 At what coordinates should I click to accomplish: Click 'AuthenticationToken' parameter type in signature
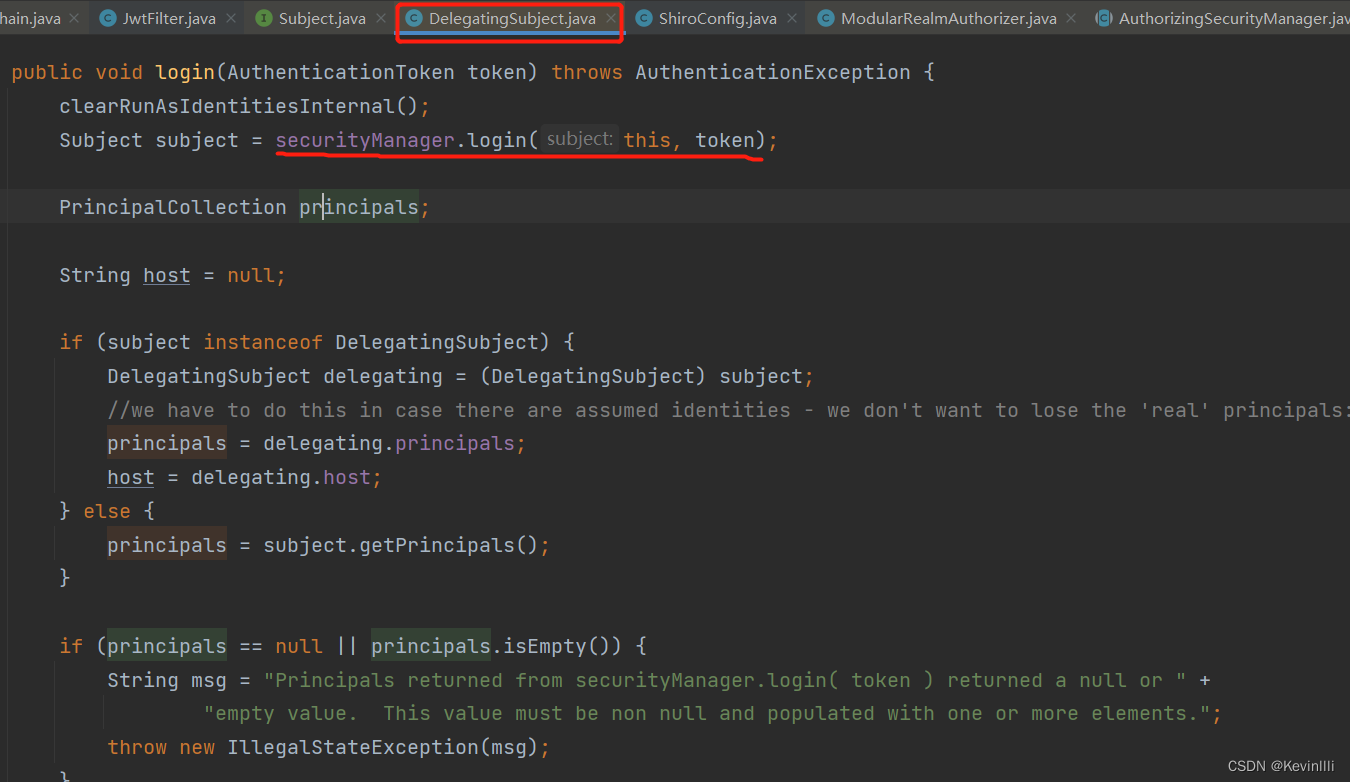tap(342, 72)
